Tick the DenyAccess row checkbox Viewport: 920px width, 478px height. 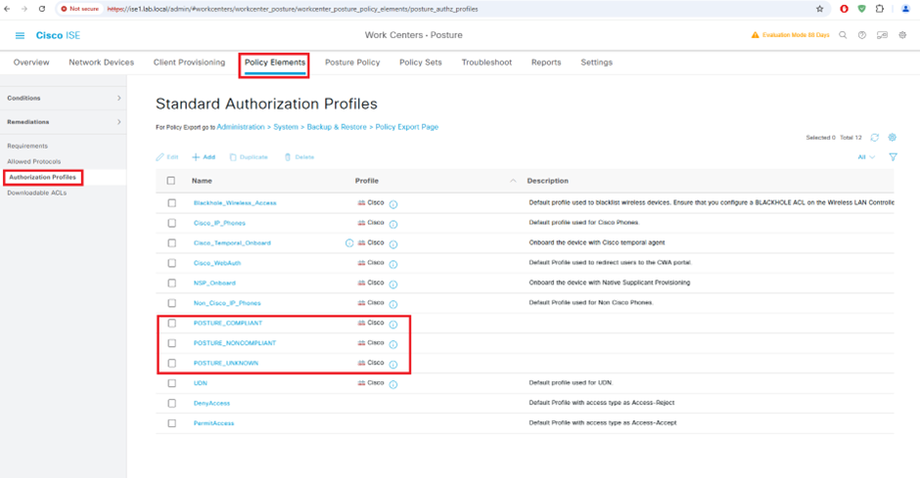(x=172, y=403)
